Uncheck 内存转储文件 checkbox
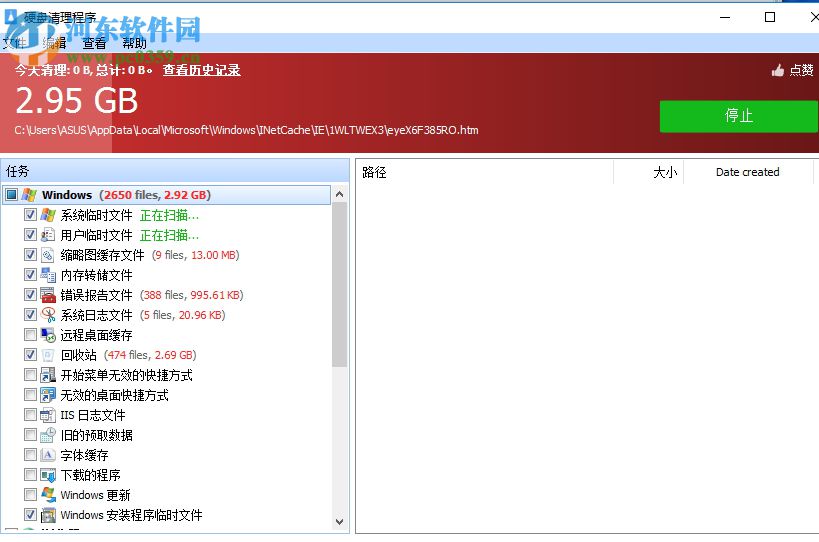Image resolution: width=819 pixels, height=542 pixels. point(30,275)
